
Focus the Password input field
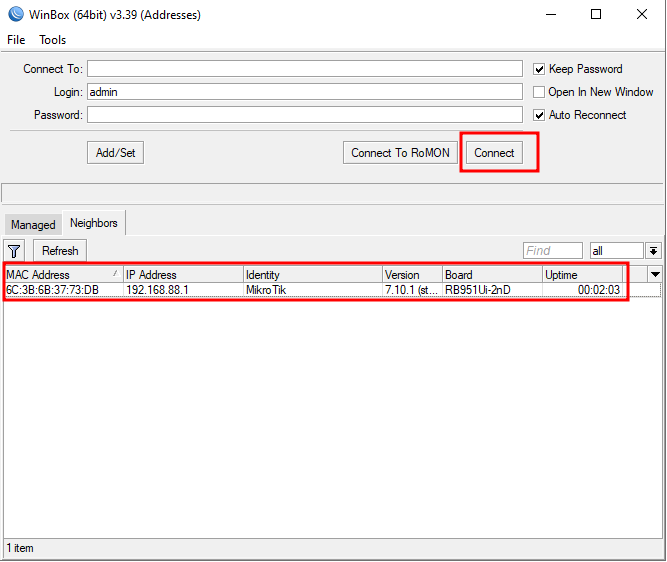click(304, 115)
